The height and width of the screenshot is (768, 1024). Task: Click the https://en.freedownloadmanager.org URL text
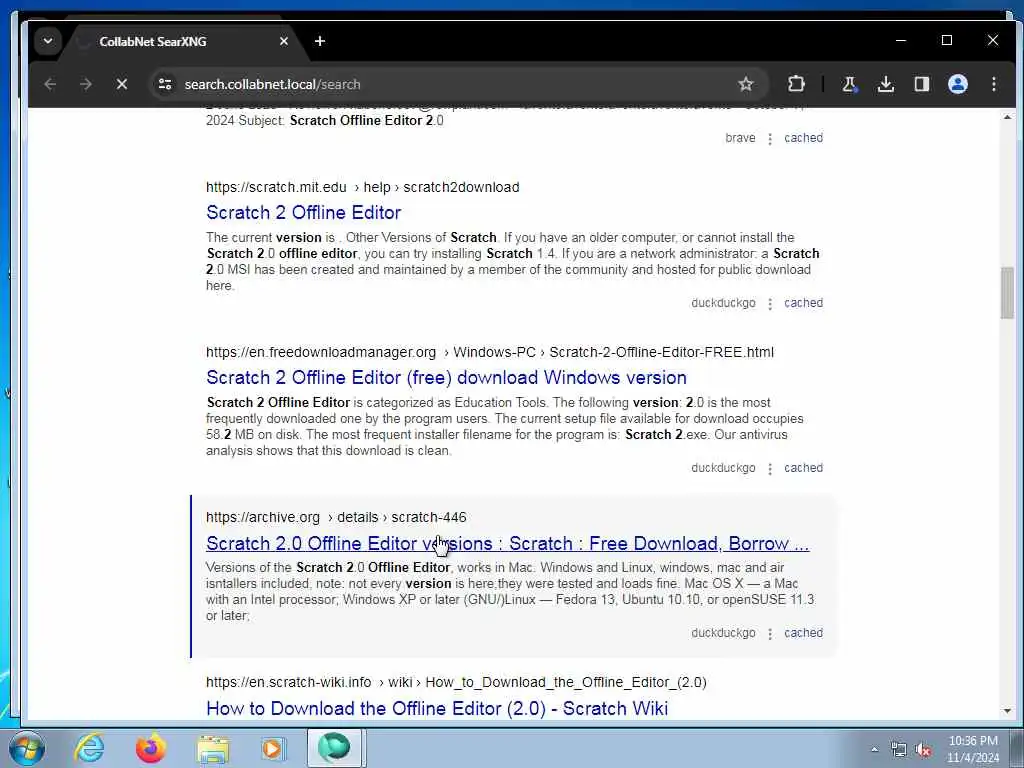point(321,353)
